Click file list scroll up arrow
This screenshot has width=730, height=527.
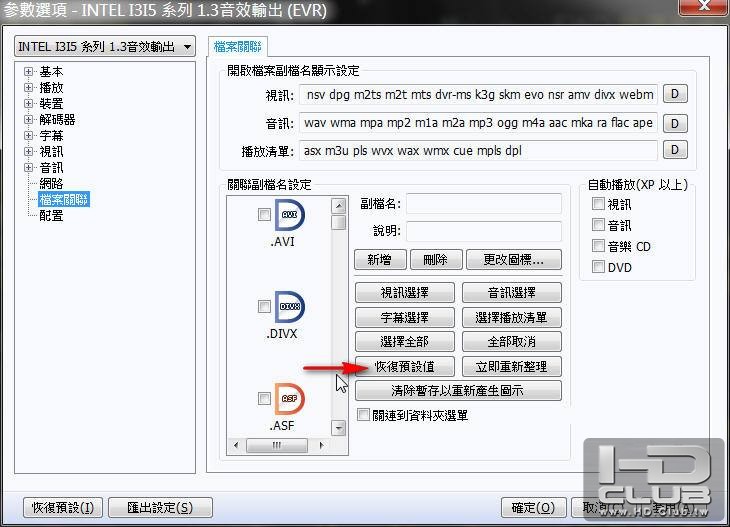[338, 205]
